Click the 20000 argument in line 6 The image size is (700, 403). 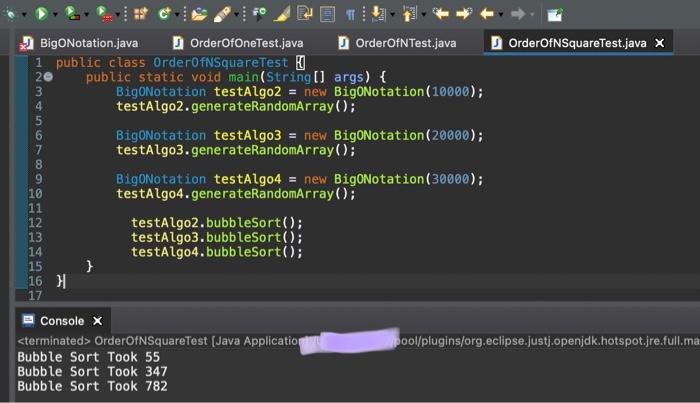tap(450, 136)
